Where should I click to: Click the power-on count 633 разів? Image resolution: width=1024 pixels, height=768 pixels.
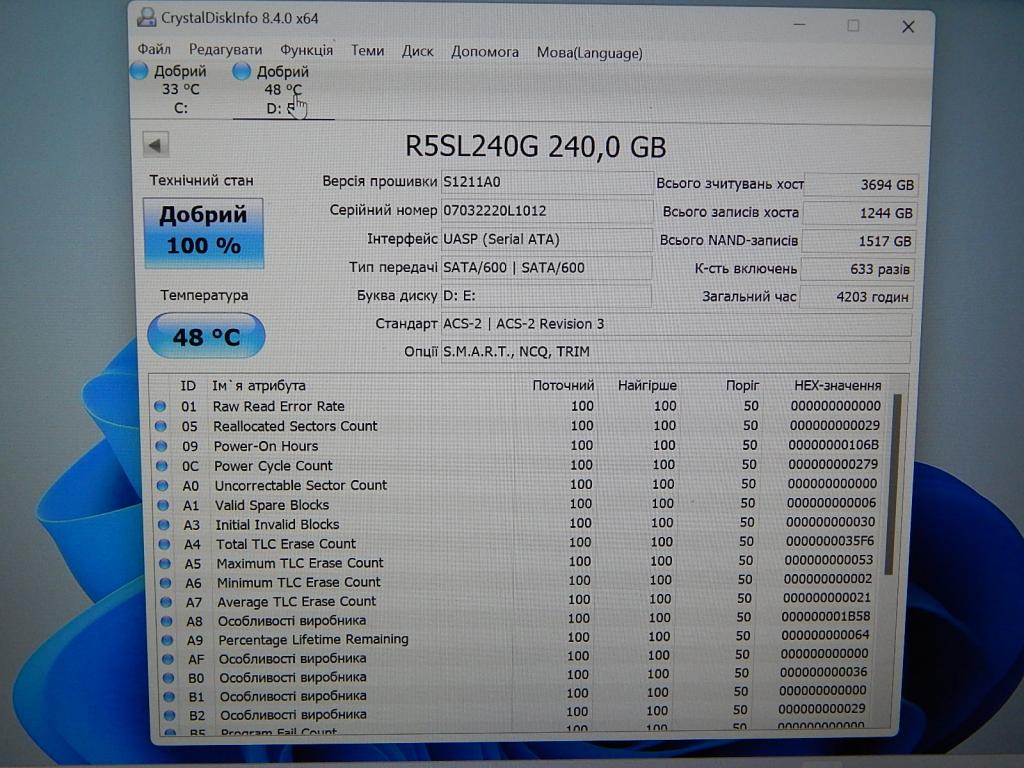[857, 269]
